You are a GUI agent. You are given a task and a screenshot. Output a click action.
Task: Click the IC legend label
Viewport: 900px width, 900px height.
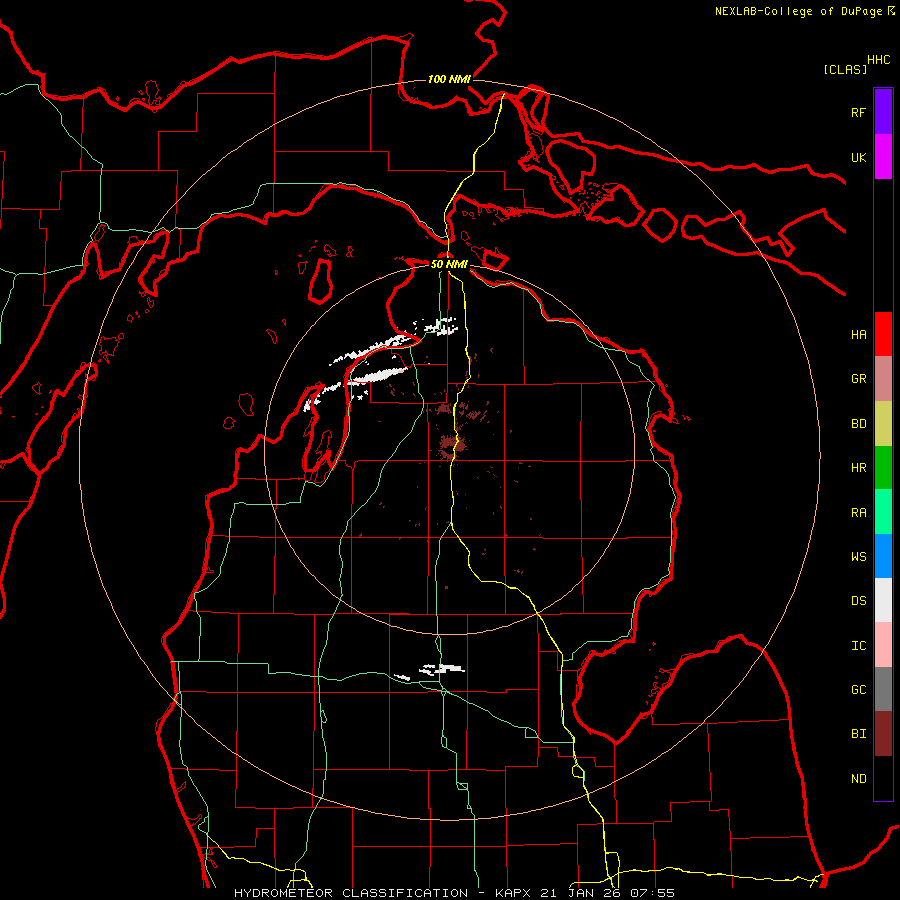pyautogui.click(x=858, y=646)
